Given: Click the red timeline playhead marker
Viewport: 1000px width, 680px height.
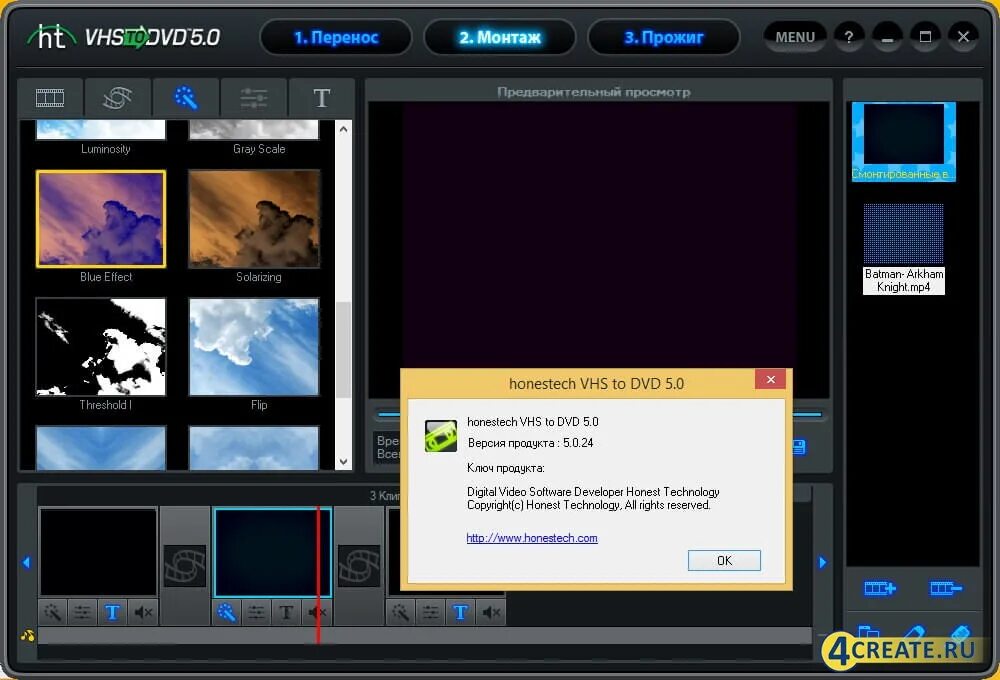Looking at the screenshot, I should pyautogui.click(x=318, y=575).
